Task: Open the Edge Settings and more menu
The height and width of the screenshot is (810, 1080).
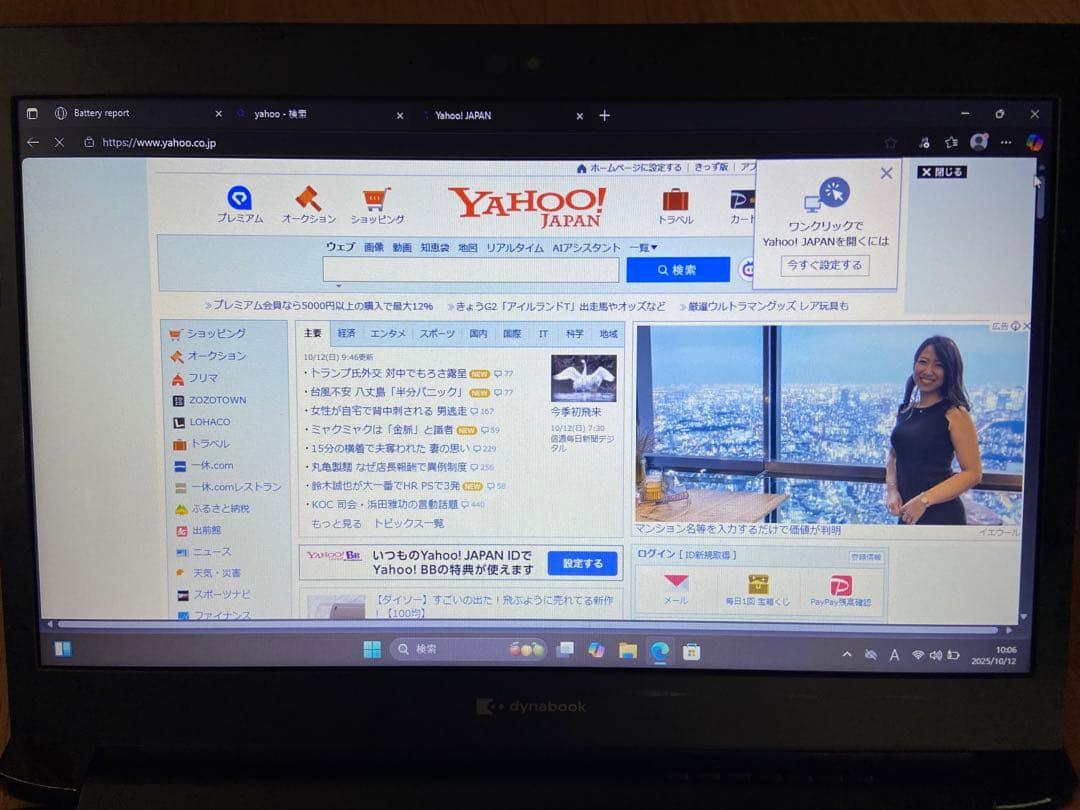Action: 1006,142
